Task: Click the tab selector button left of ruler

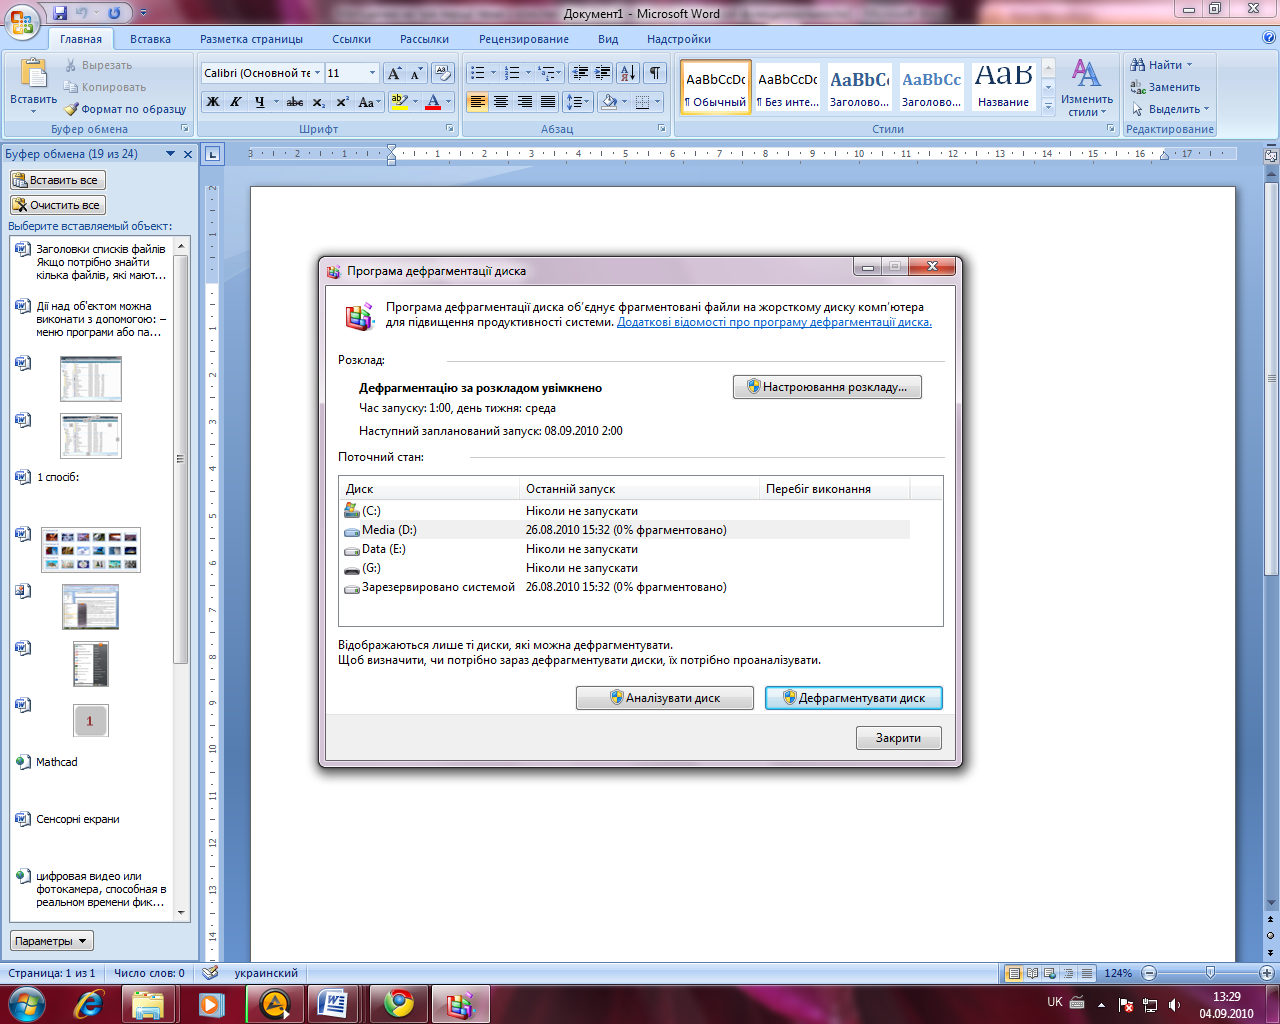Action: pos(212,154)
